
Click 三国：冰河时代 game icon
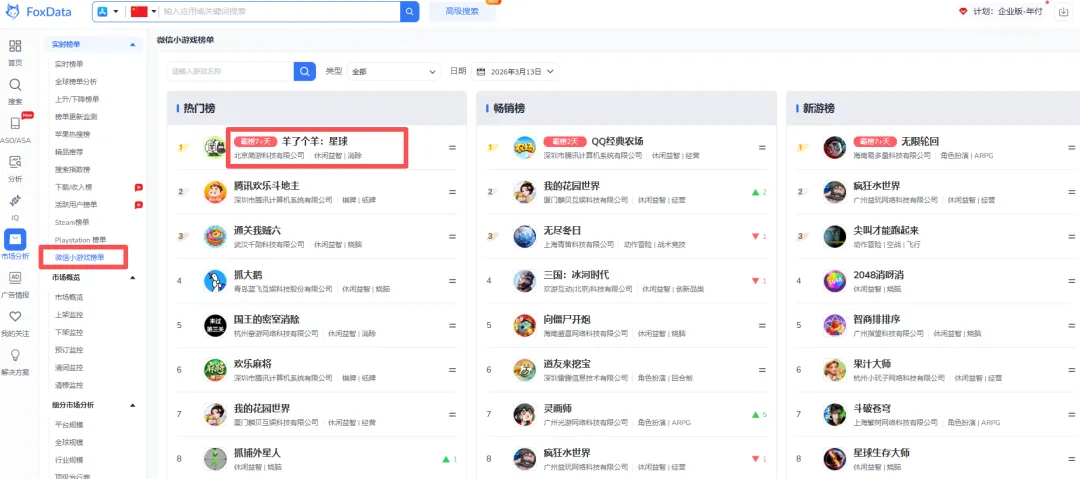[524, 281]
